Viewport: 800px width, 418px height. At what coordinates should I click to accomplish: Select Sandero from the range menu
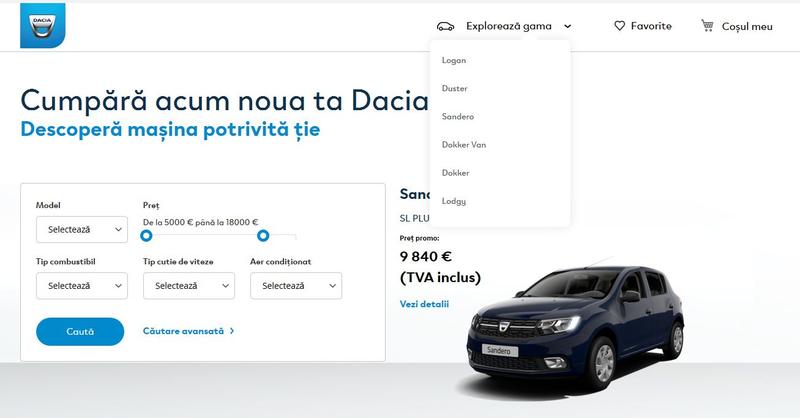(458, 117)
